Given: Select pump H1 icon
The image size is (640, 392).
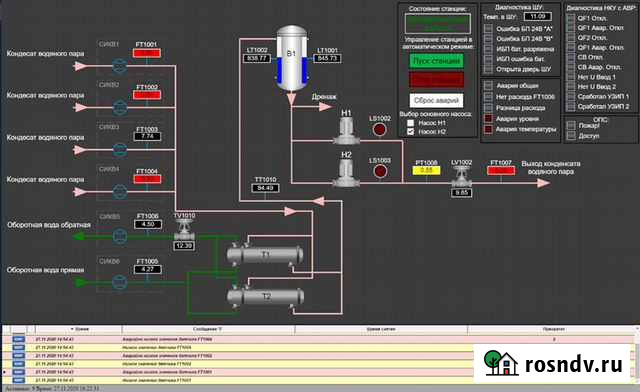Looking at the screenshot, I should tap(346, 131).
